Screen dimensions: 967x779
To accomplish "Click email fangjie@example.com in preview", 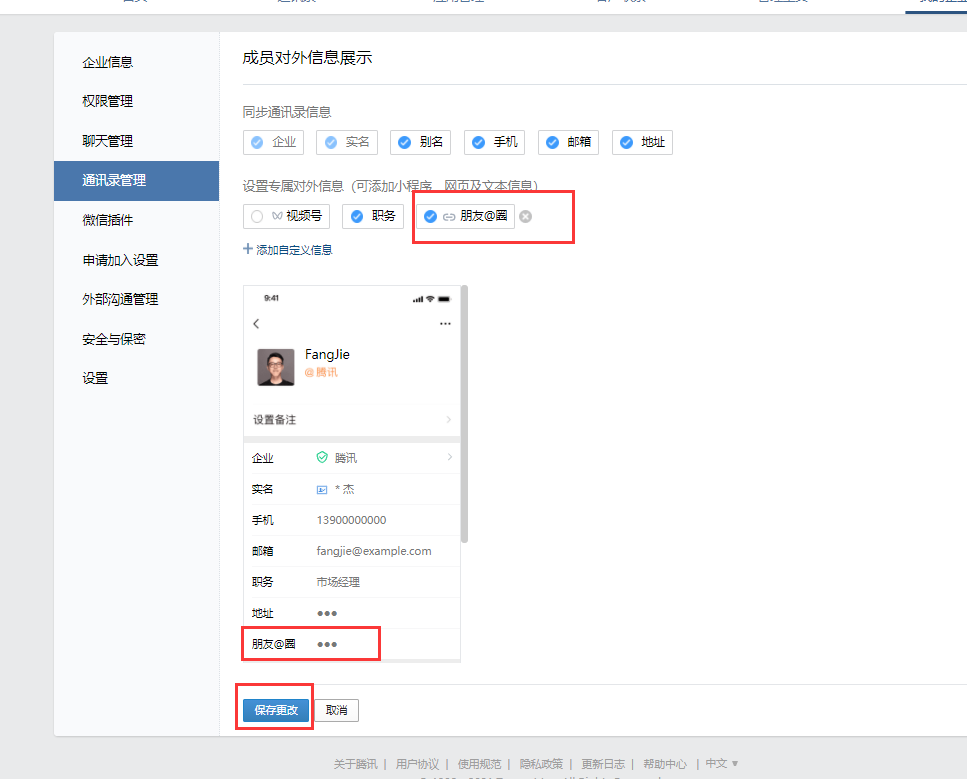I will (x=374, y=551).
